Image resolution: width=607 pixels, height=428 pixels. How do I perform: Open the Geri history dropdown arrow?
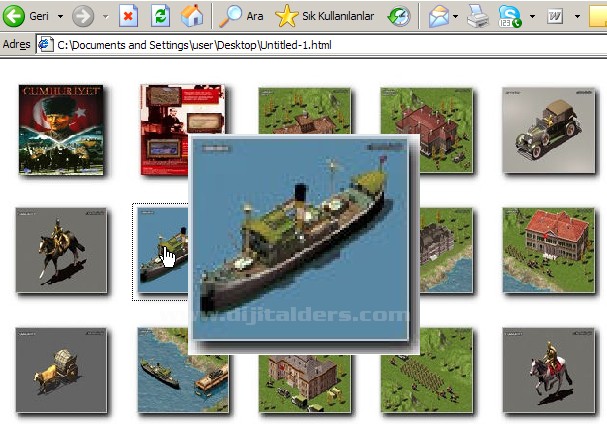60,17
